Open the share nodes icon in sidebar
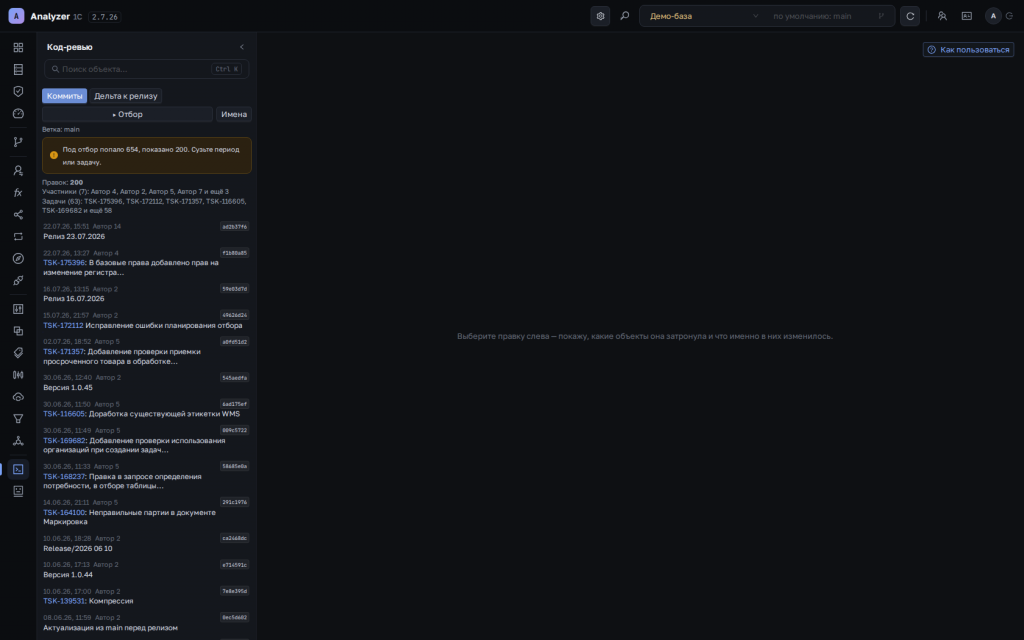 [18, 215]
